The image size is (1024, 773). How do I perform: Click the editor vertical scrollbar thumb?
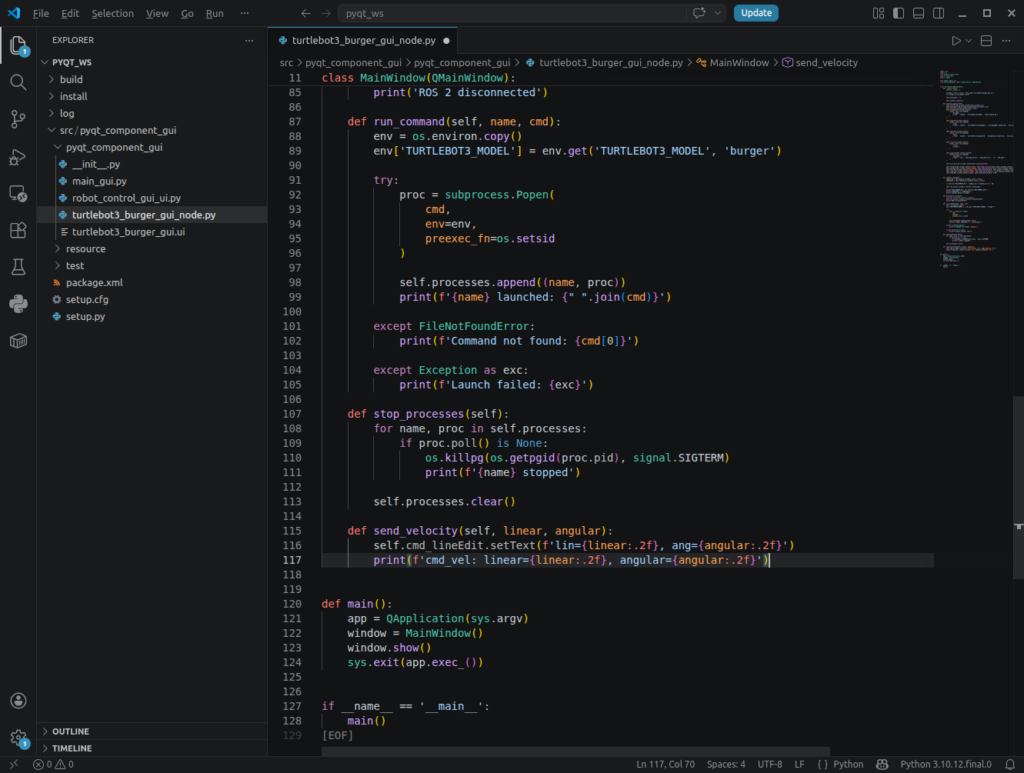coord(1018,487)
